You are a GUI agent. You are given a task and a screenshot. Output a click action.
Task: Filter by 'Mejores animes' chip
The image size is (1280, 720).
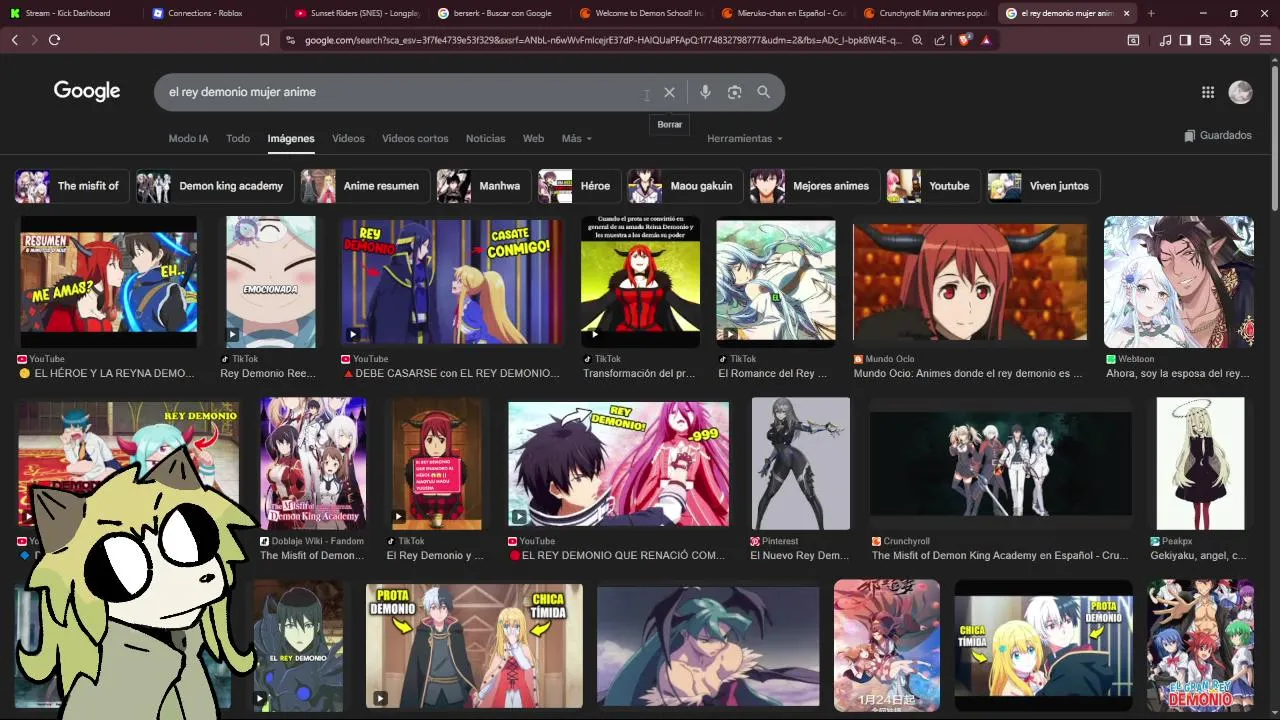[x=816, y=186]
